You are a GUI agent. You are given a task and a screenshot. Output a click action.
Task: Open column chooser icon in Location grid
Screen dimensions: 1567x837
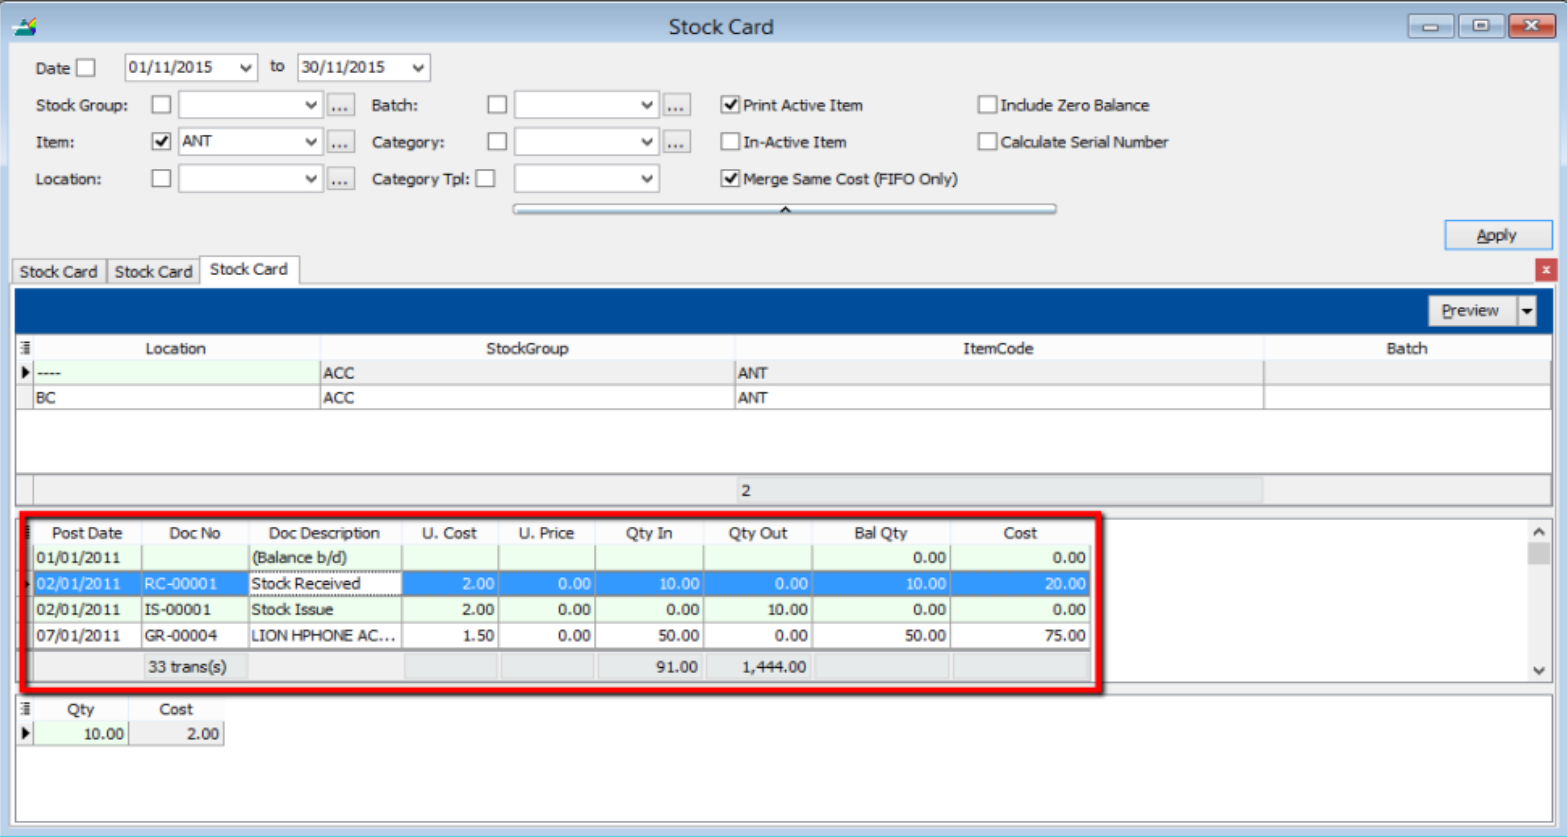25,348
